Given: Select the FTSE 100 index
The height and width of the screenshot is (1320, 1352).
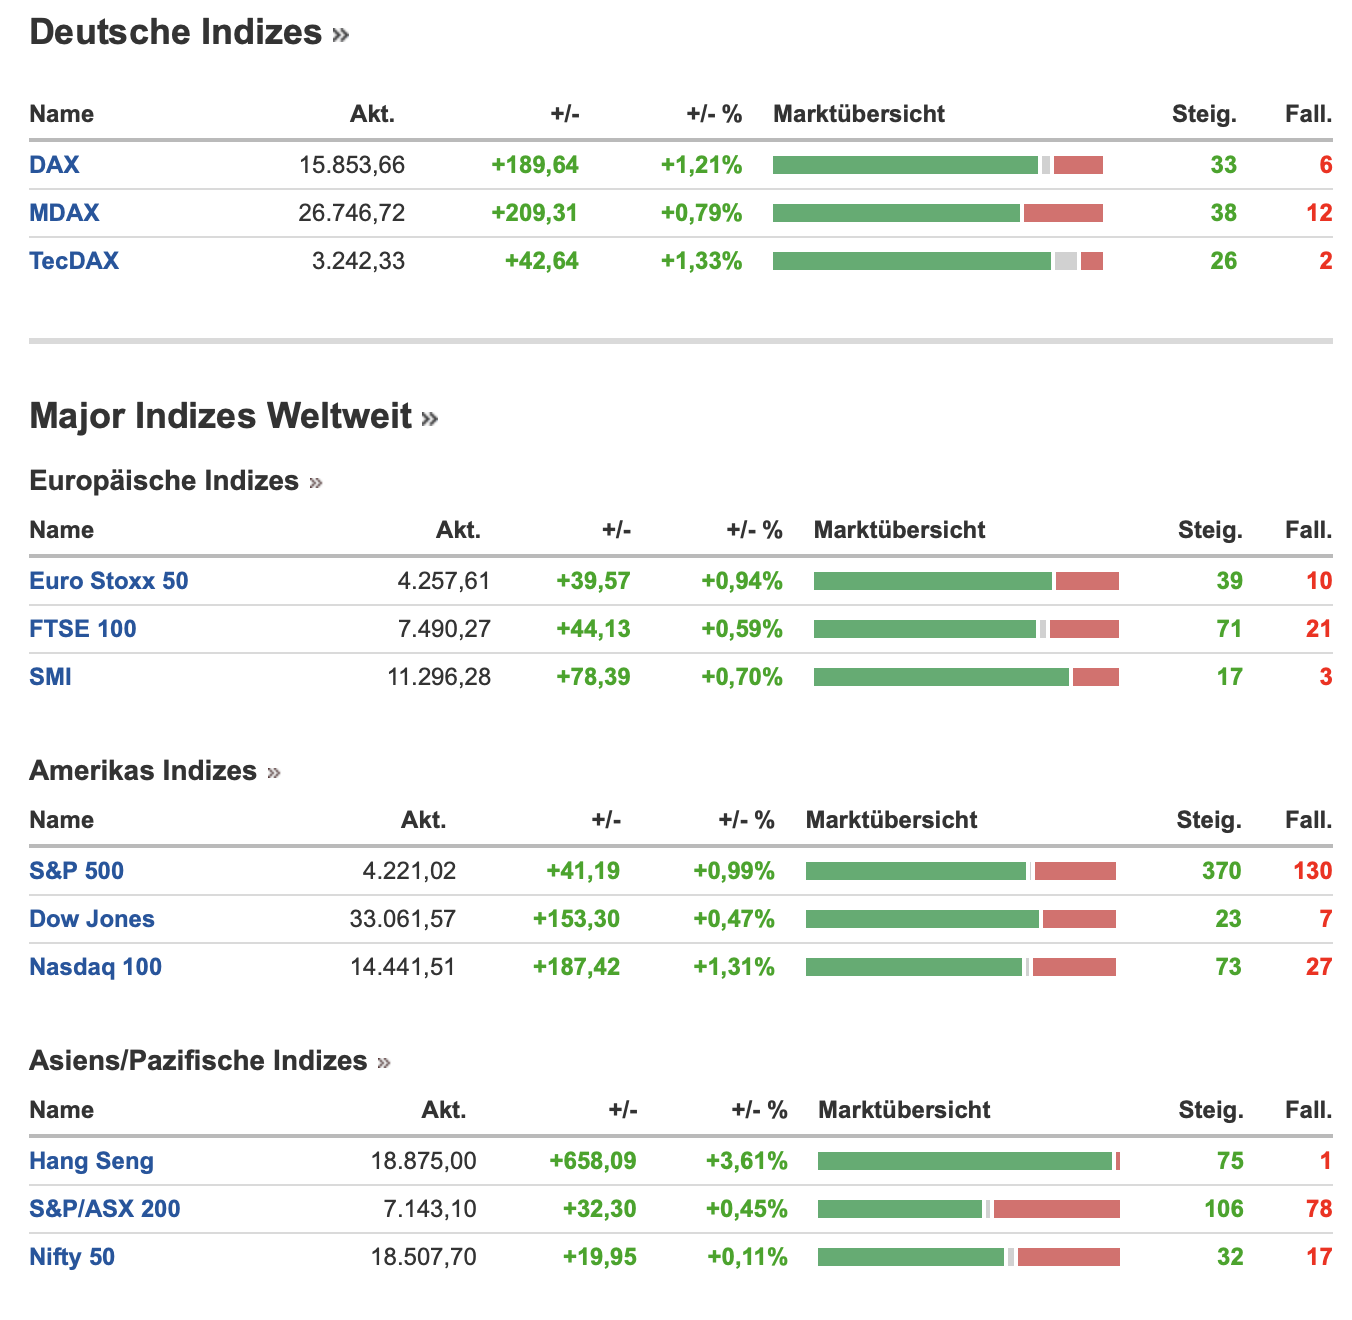Looking at the screenshot, I should [x=83, y=629].
